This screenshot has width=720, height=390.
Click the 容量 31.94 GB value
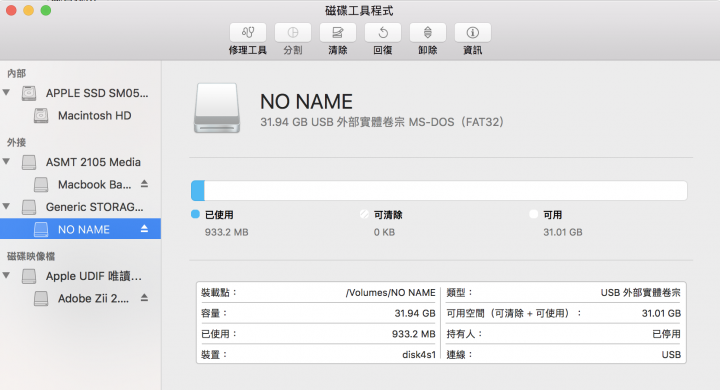point(415,313)
